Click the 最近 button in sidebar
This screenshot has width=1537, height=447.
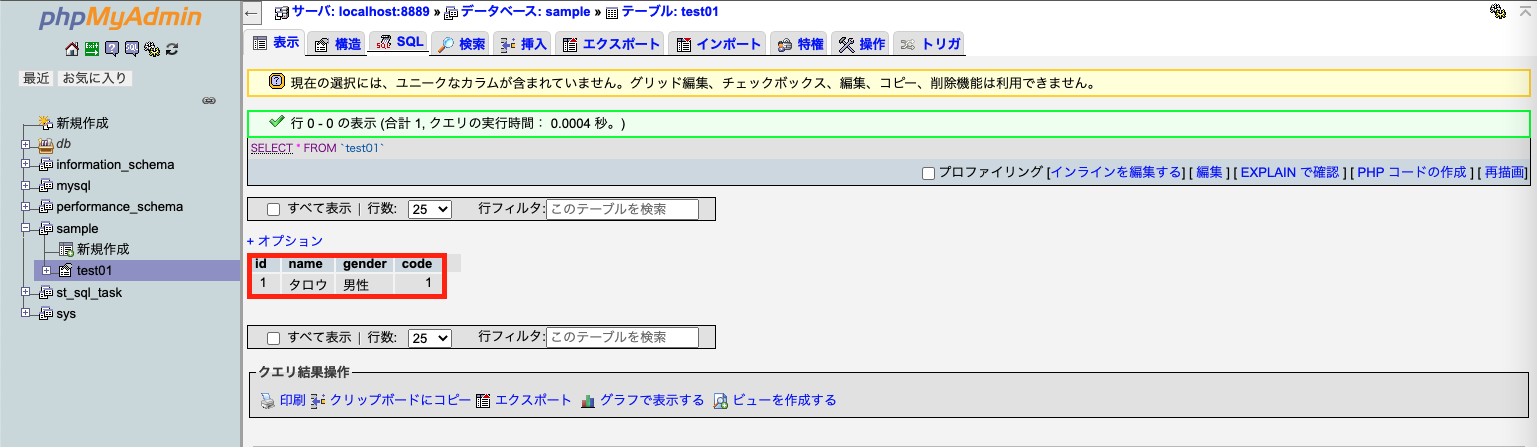click(x=37, y=78)
